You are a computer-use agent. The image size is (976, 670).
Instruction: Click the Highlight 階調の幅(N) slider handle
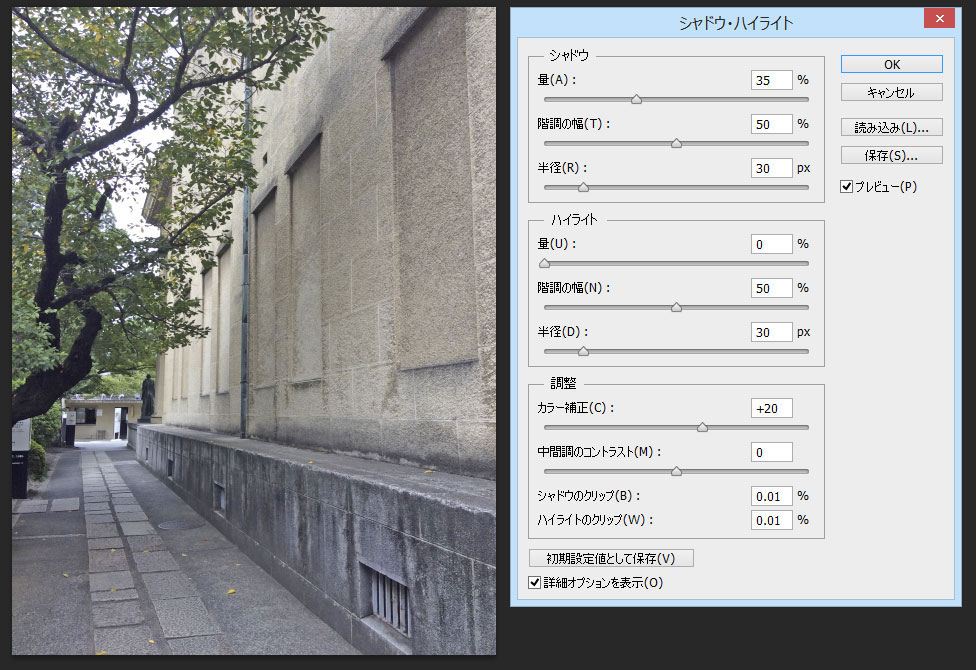pos(676,307)
